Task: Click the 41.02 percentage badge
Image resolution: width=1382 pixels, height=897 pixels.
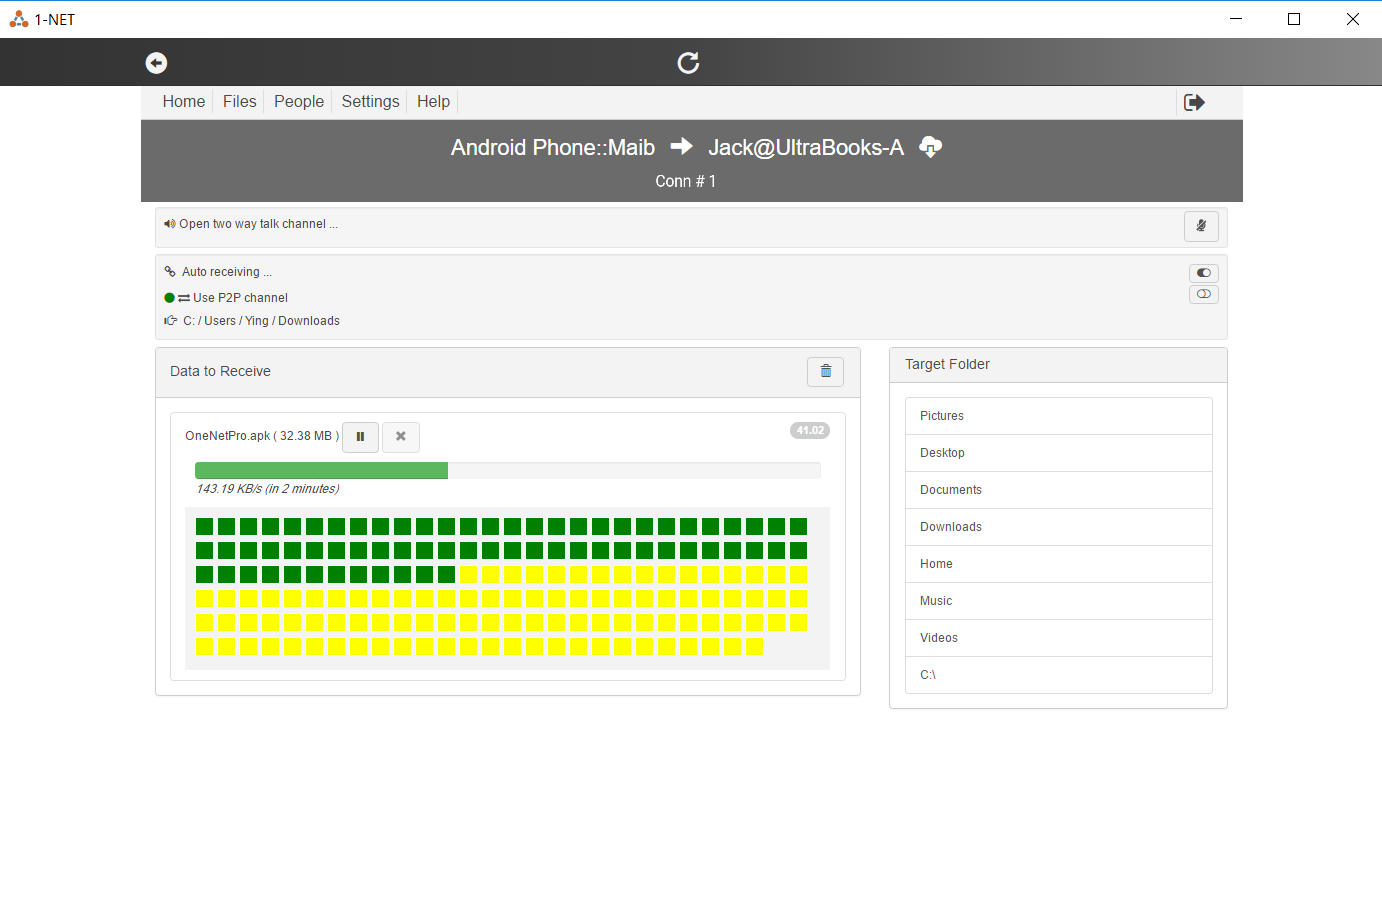Action: coord(809,431)
